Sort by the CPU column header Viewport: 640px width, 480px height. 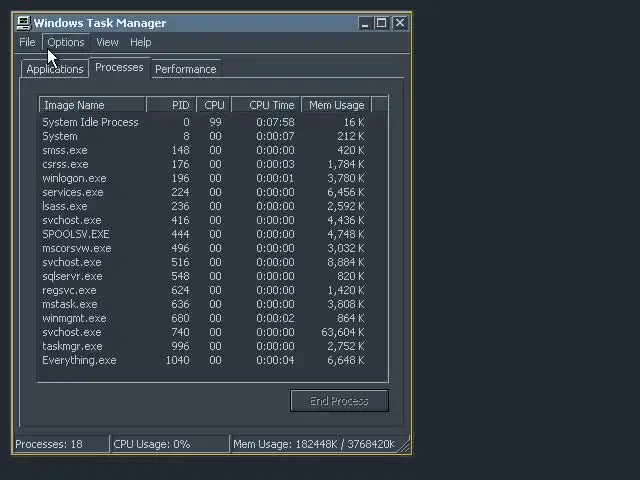tap(214, 105)
